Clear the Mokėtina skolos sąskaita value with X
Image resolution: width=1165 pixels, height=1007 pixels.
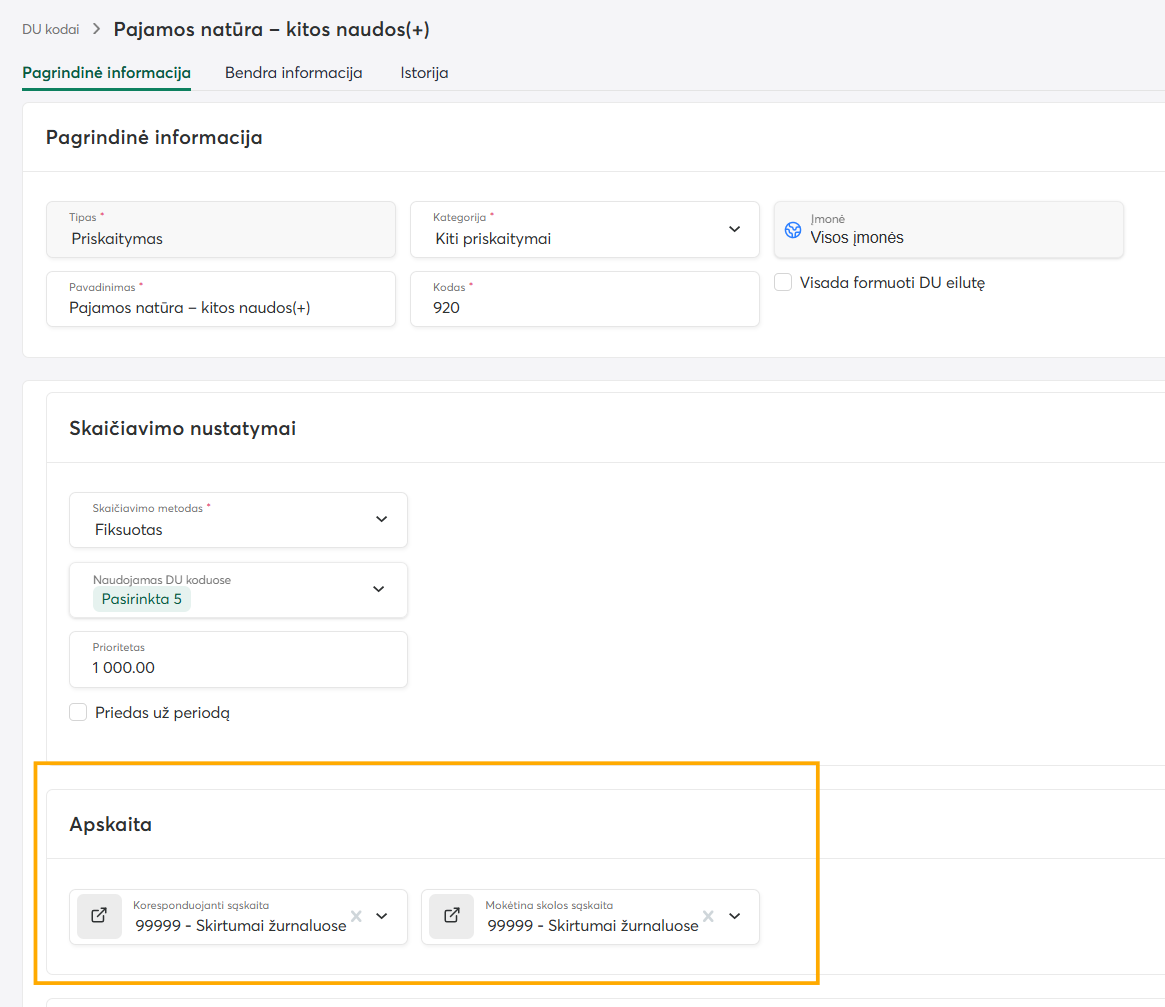click(x=708, y=916)
